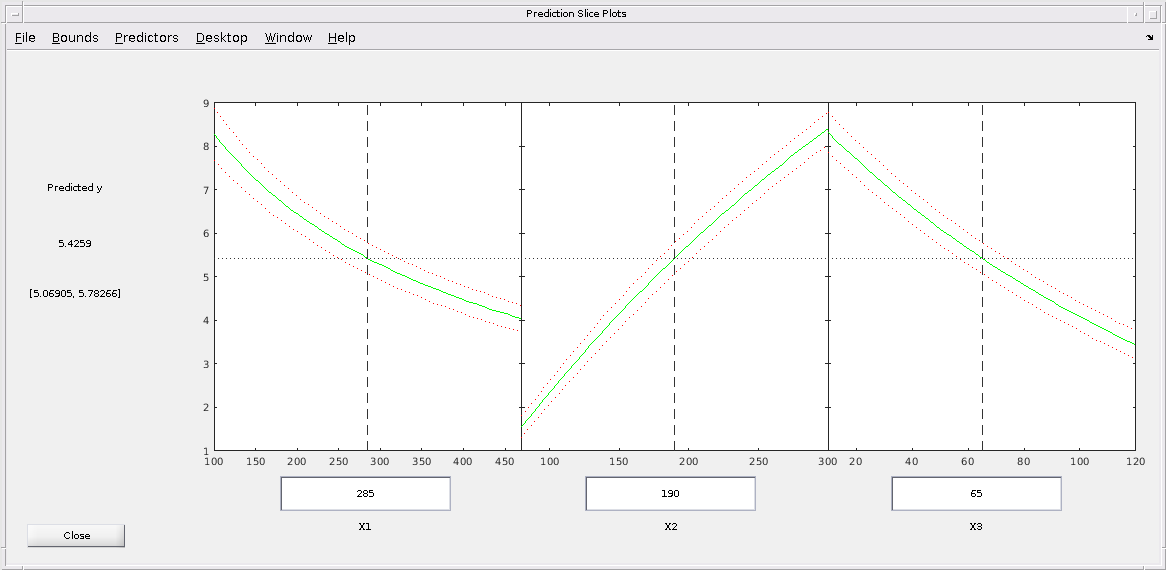Click the 'Prediction Slice Plots' window title
Image resolution: width=1166 pixels, height=570 pixels.
576,13
